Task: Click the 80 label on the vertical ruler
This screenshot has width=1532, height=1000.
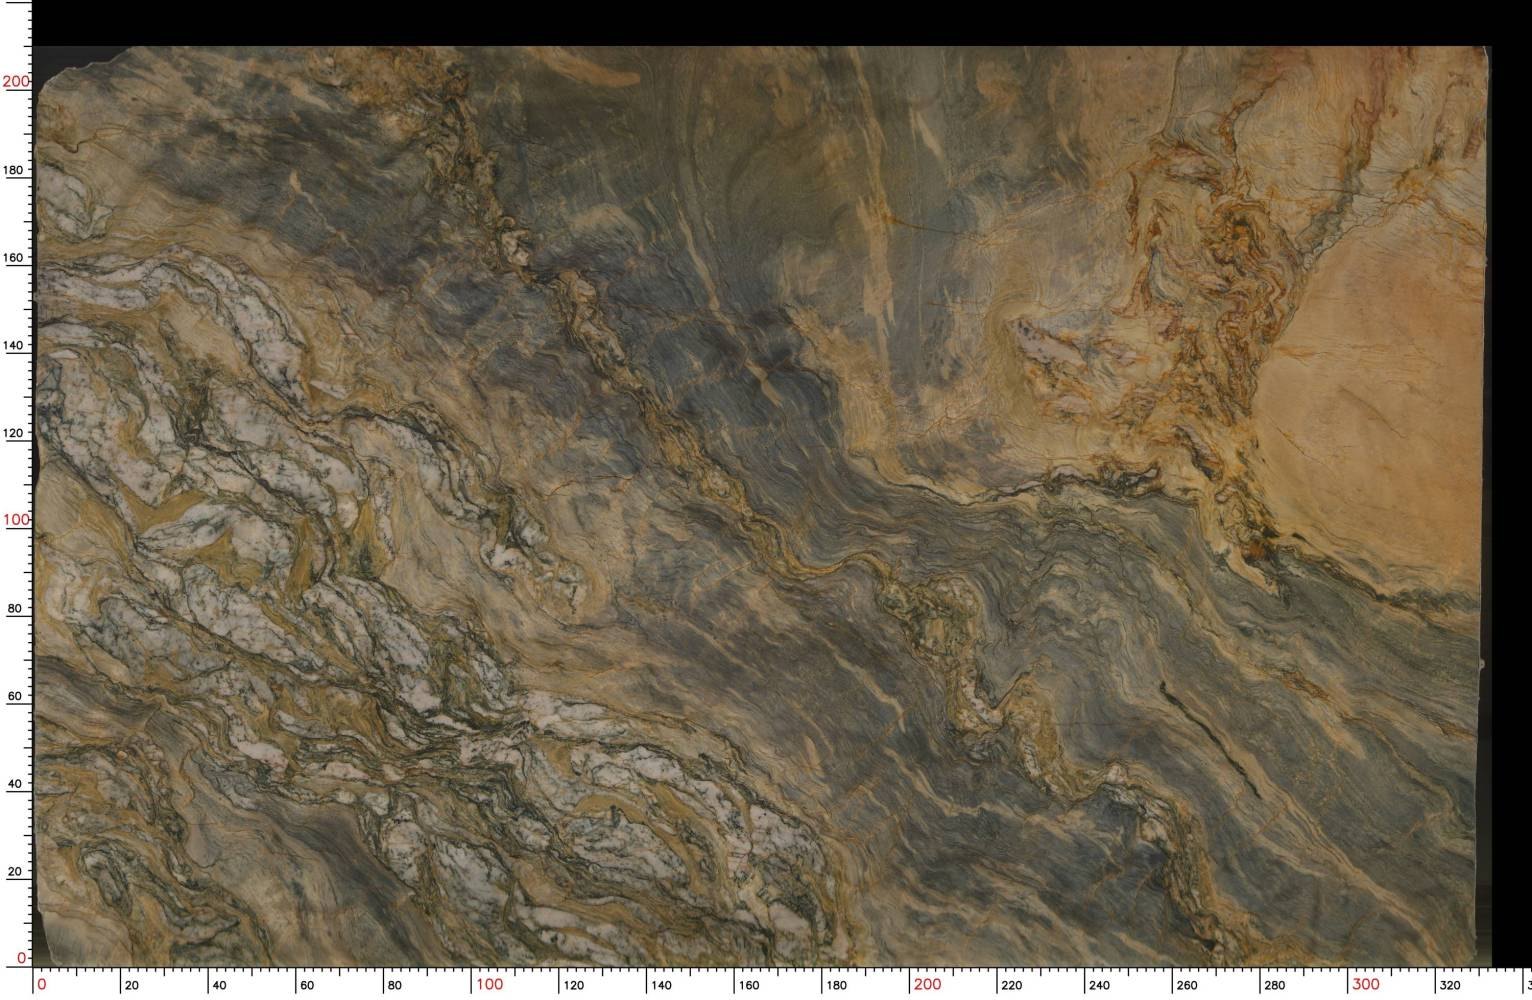Action: pos(15,608)
